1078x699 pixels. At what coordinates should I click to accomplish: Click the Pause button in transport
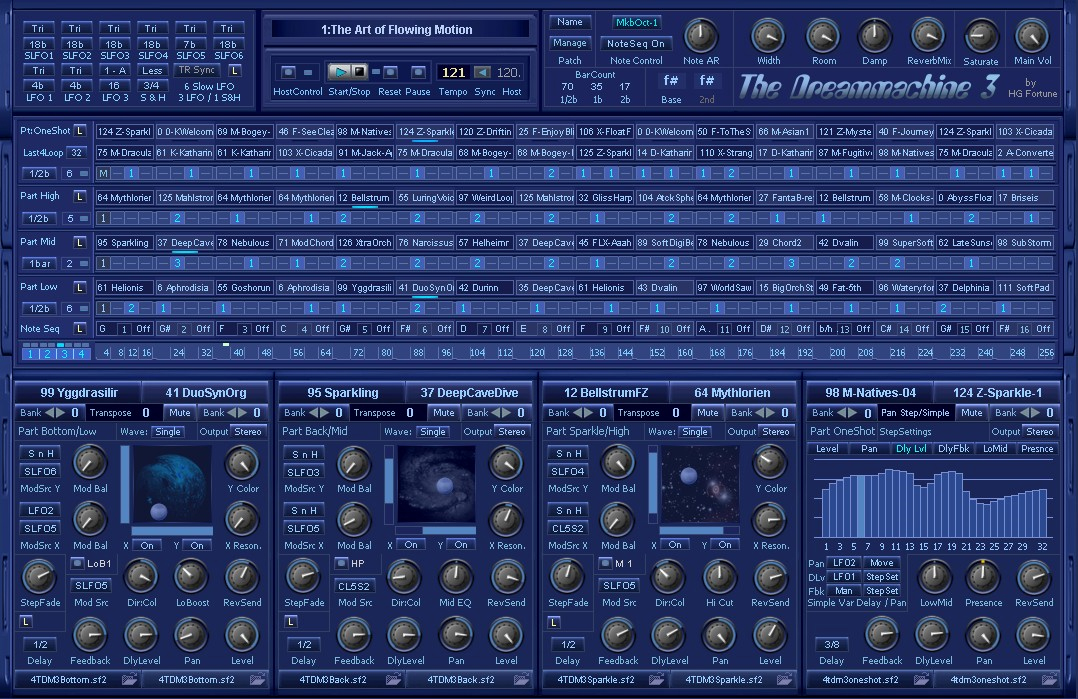tap(418, 71)
